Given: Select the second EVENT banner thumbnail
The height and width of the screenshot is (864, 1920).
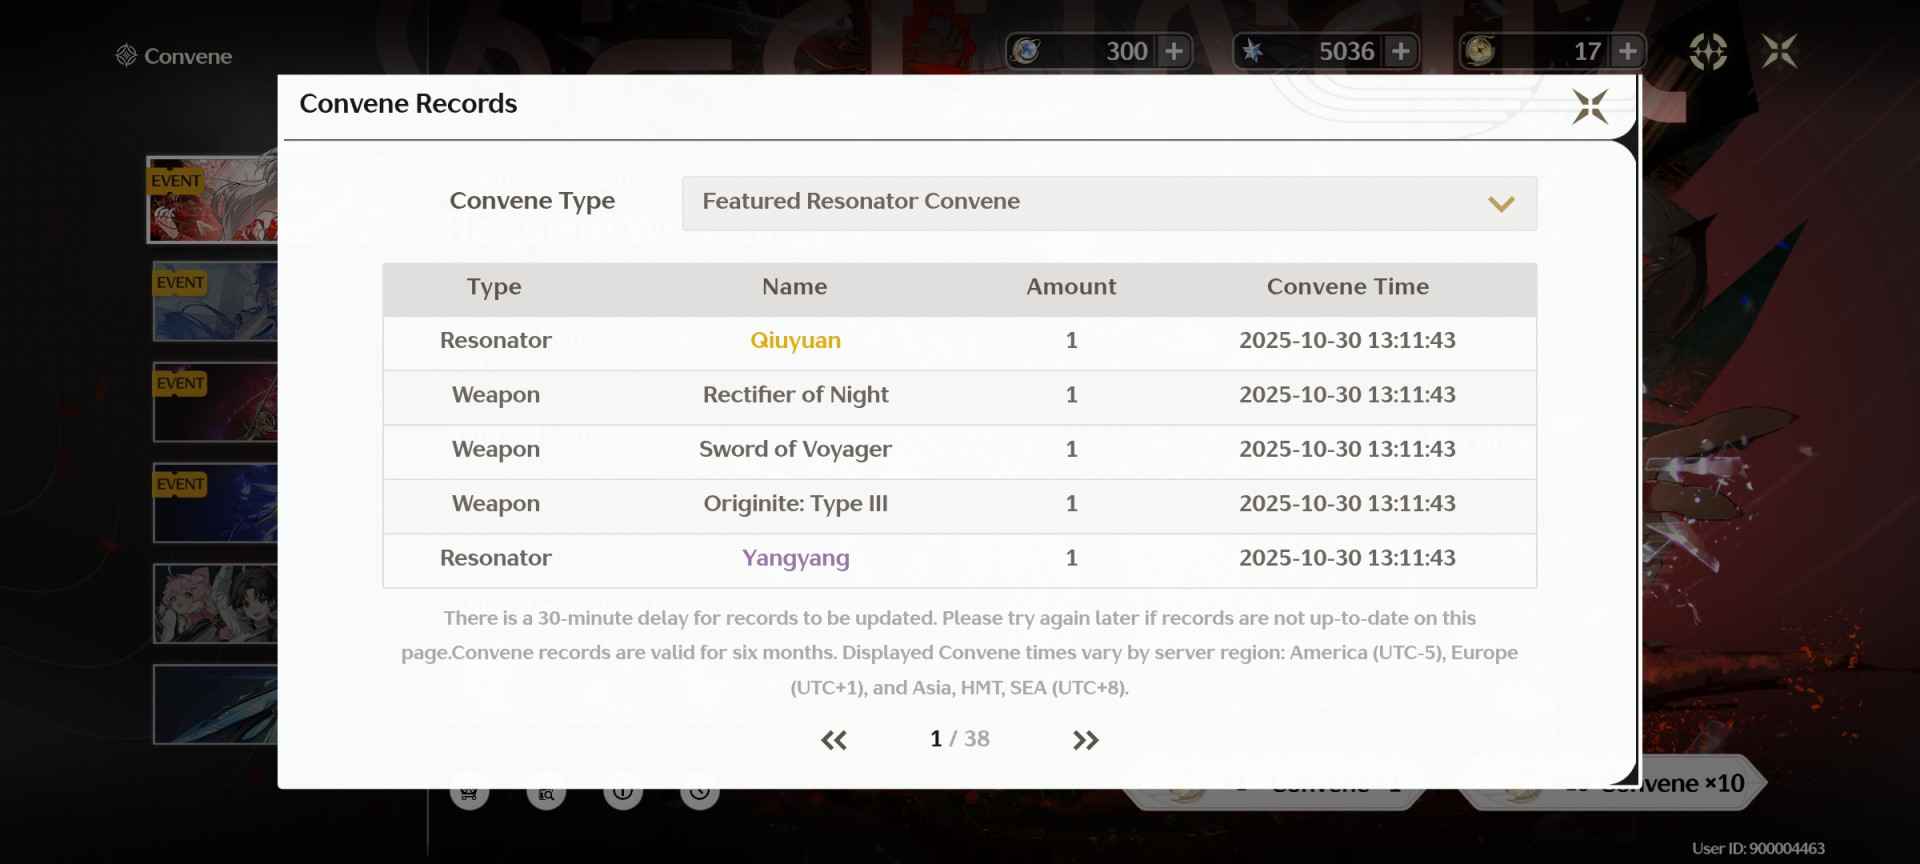Looking at the screenshot, I should coord(215,302).
